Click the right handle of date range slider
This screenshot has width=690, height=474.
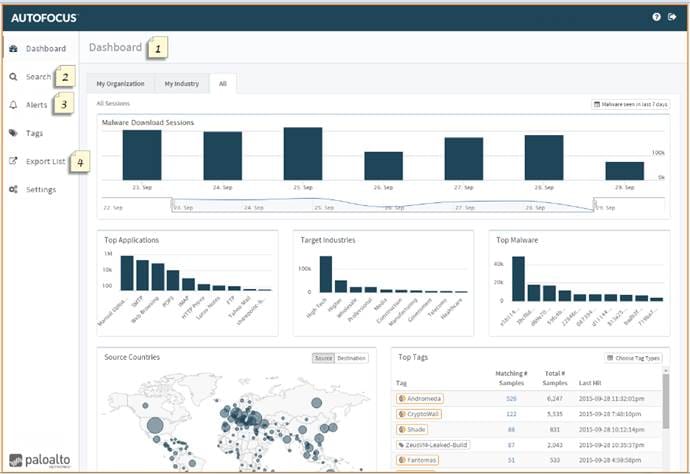click(595, 205)
